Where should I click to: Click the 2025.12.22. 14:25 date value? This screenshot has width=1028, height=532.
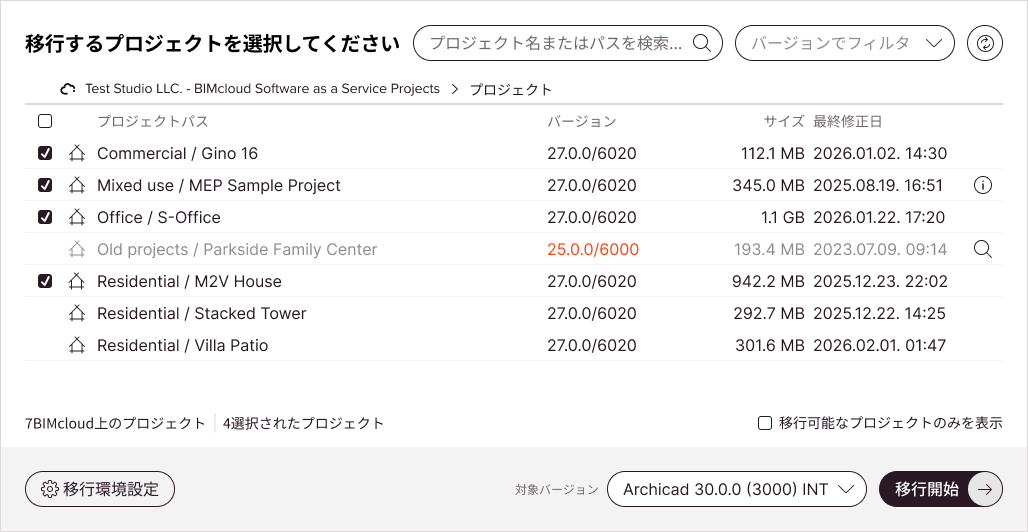click(880, 314)
